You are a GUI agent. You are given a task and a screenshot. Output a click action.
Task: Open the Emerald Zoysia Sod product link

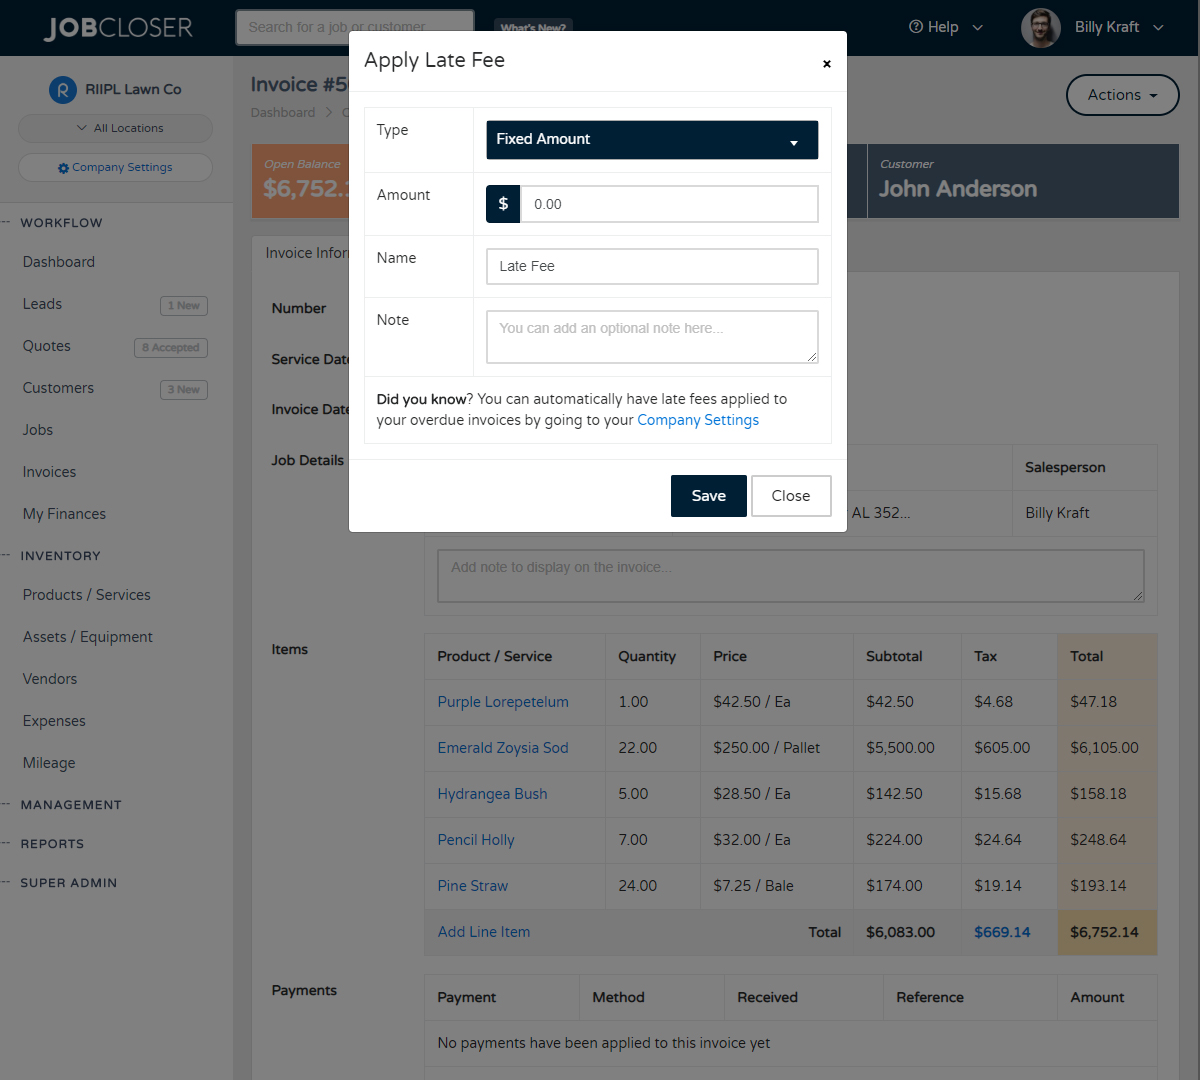503,747
